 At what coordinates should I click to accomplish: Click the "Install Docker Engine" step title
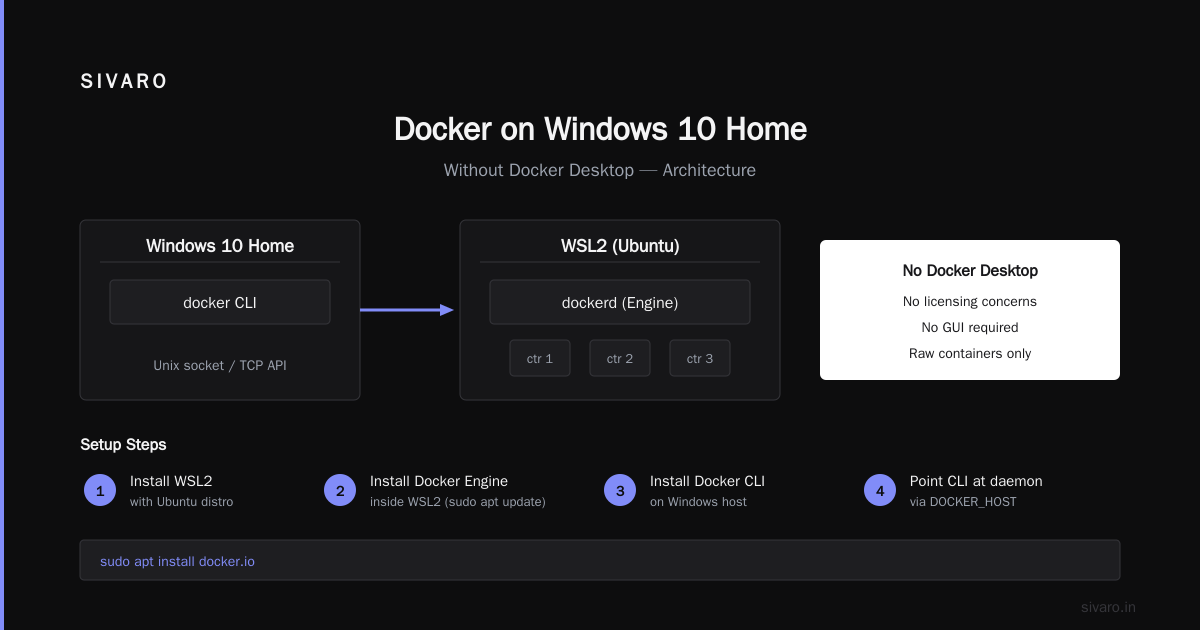tap(439, 481)
